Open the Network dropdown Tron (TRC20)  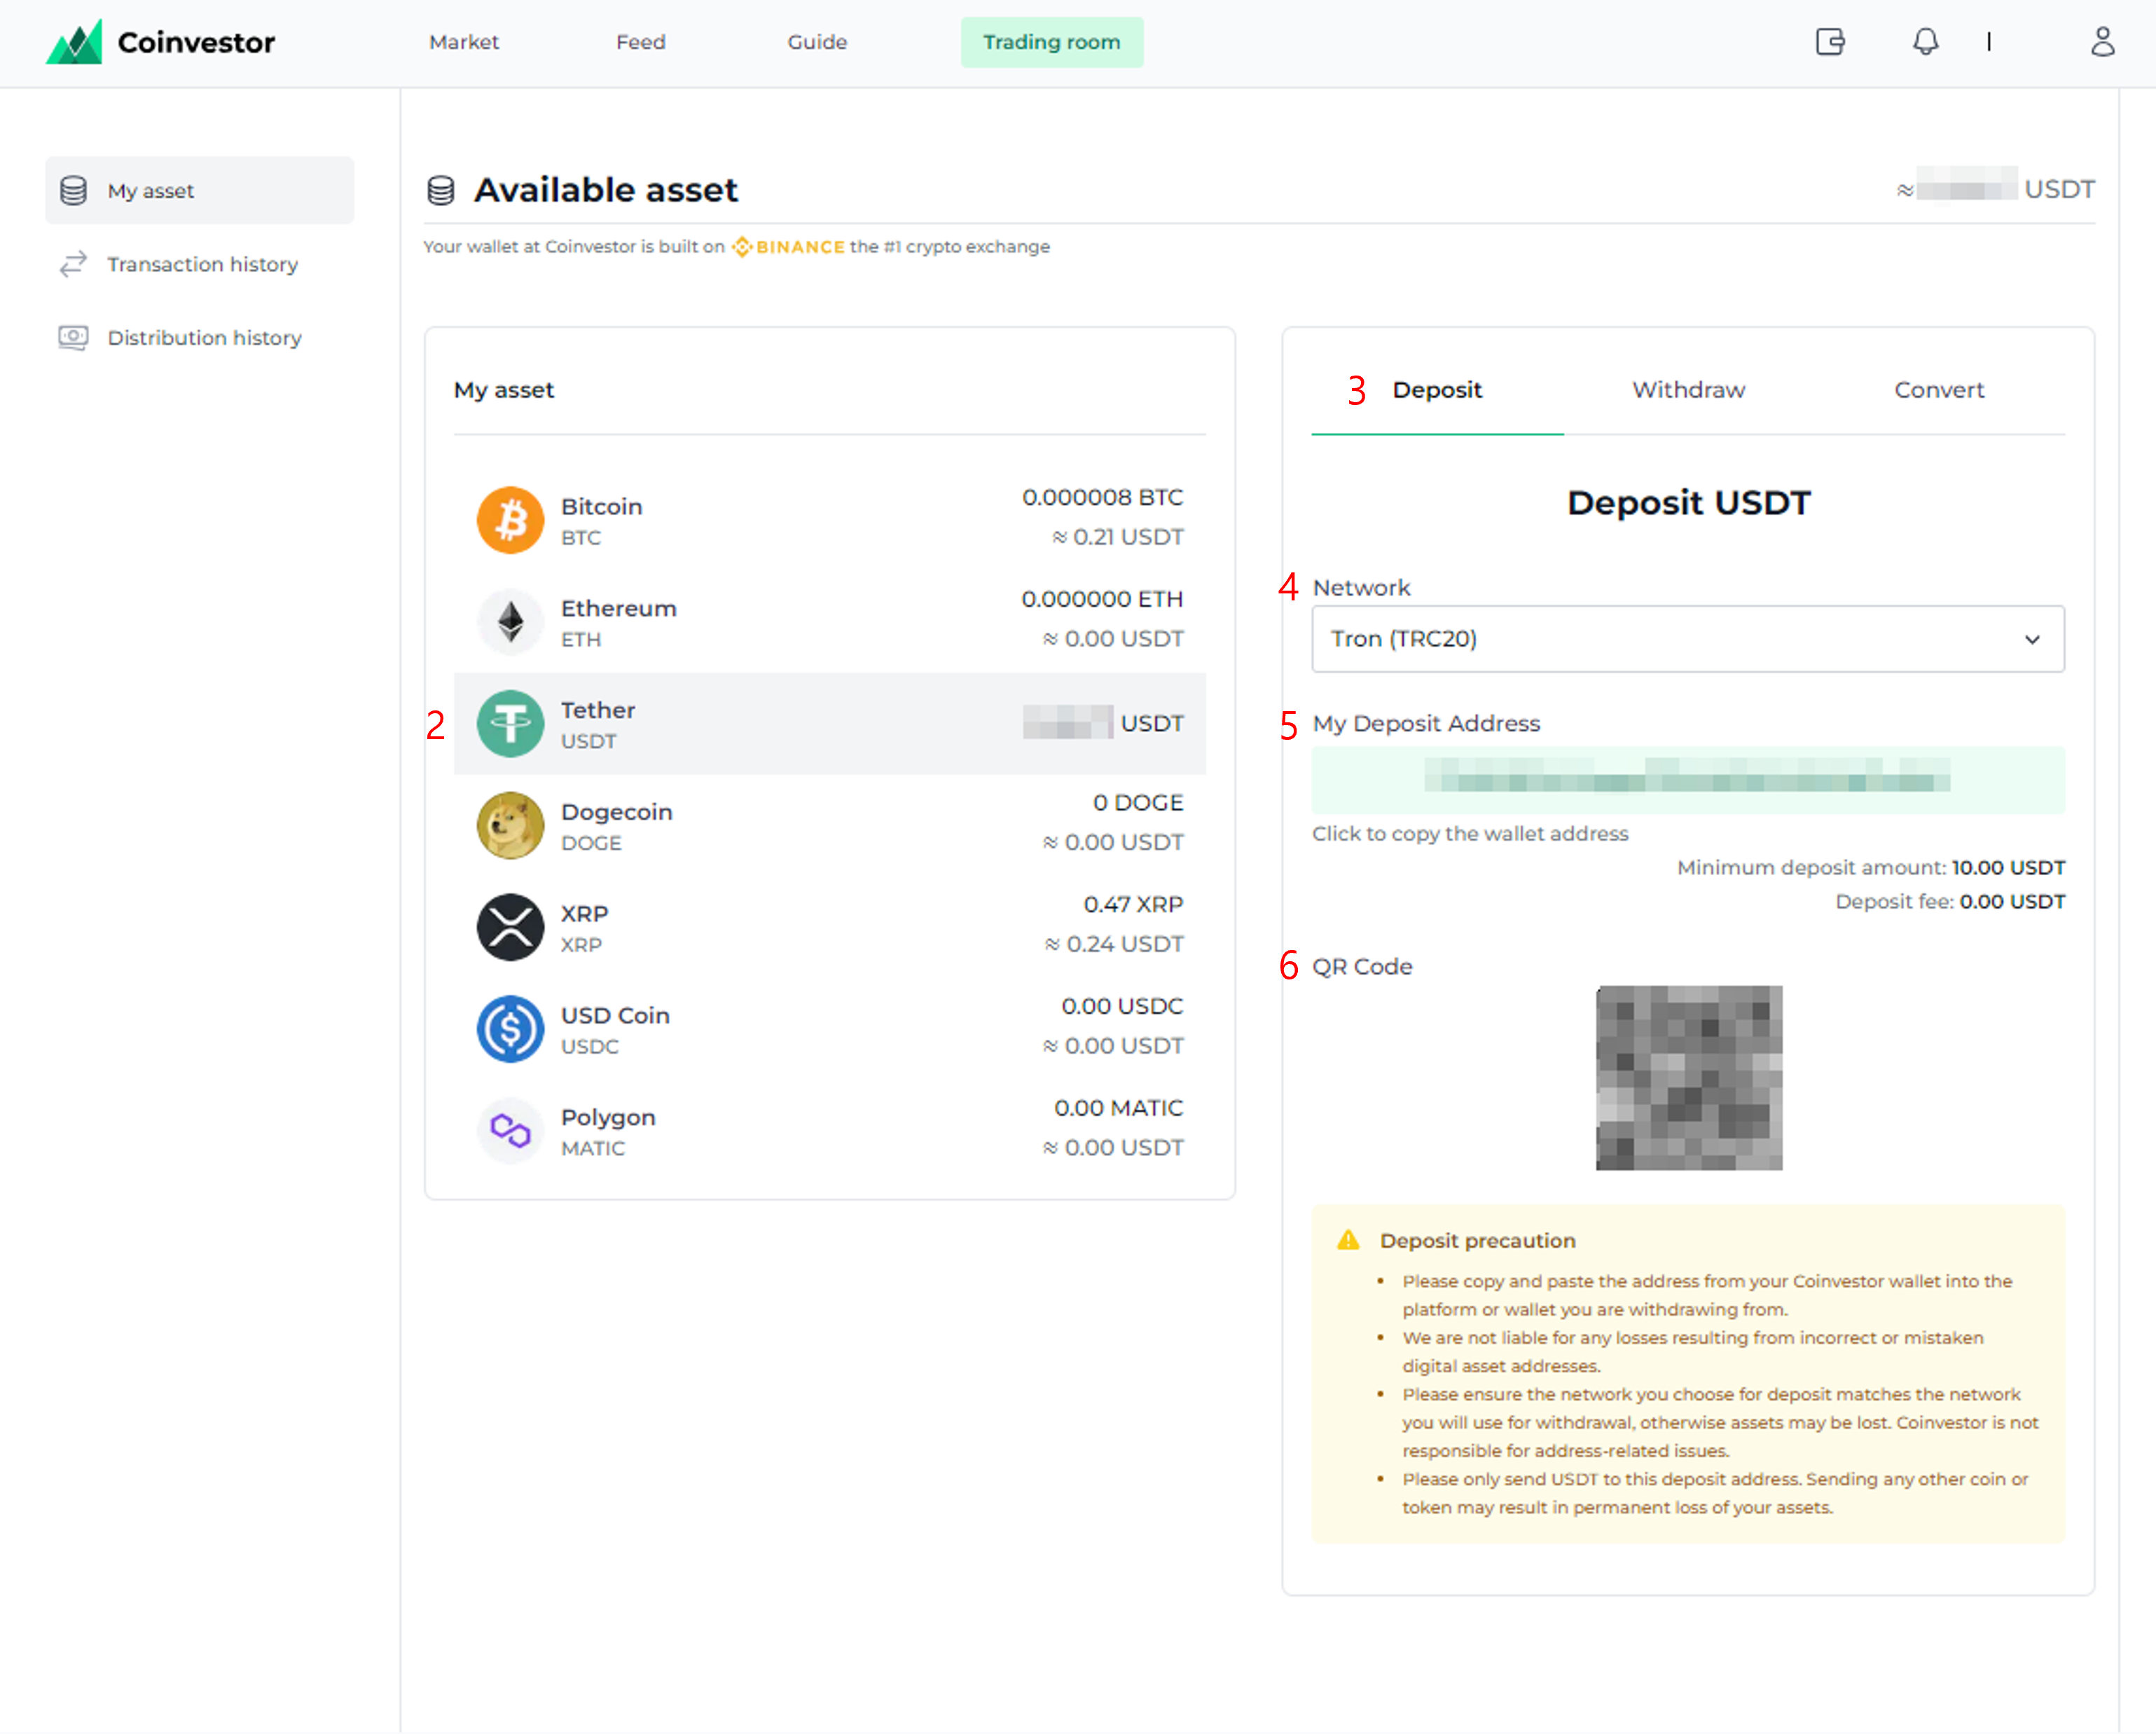pos(1688,639)
